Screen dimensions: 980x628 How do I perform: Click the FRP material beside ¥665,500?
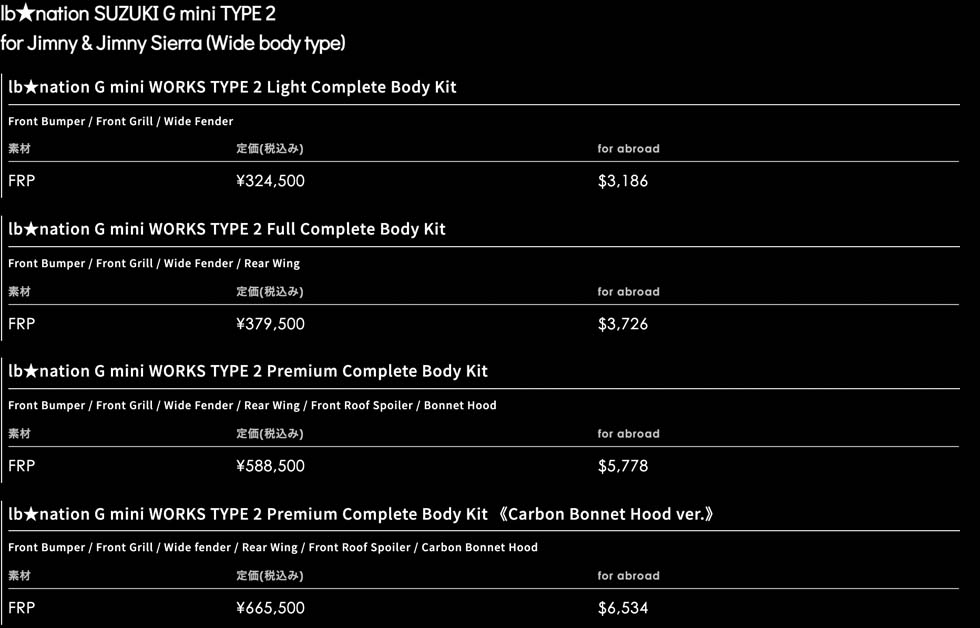[x=21, y=608]
